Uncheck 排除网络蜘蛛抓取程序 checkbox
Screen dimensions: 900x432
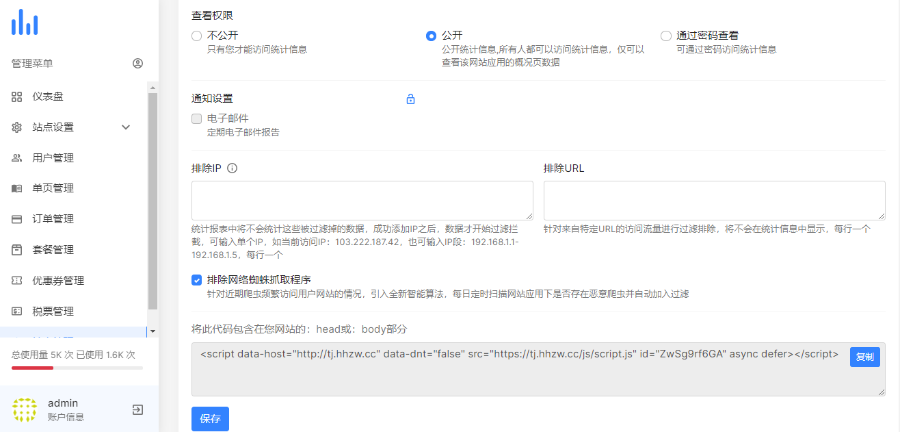pos(197,280)
